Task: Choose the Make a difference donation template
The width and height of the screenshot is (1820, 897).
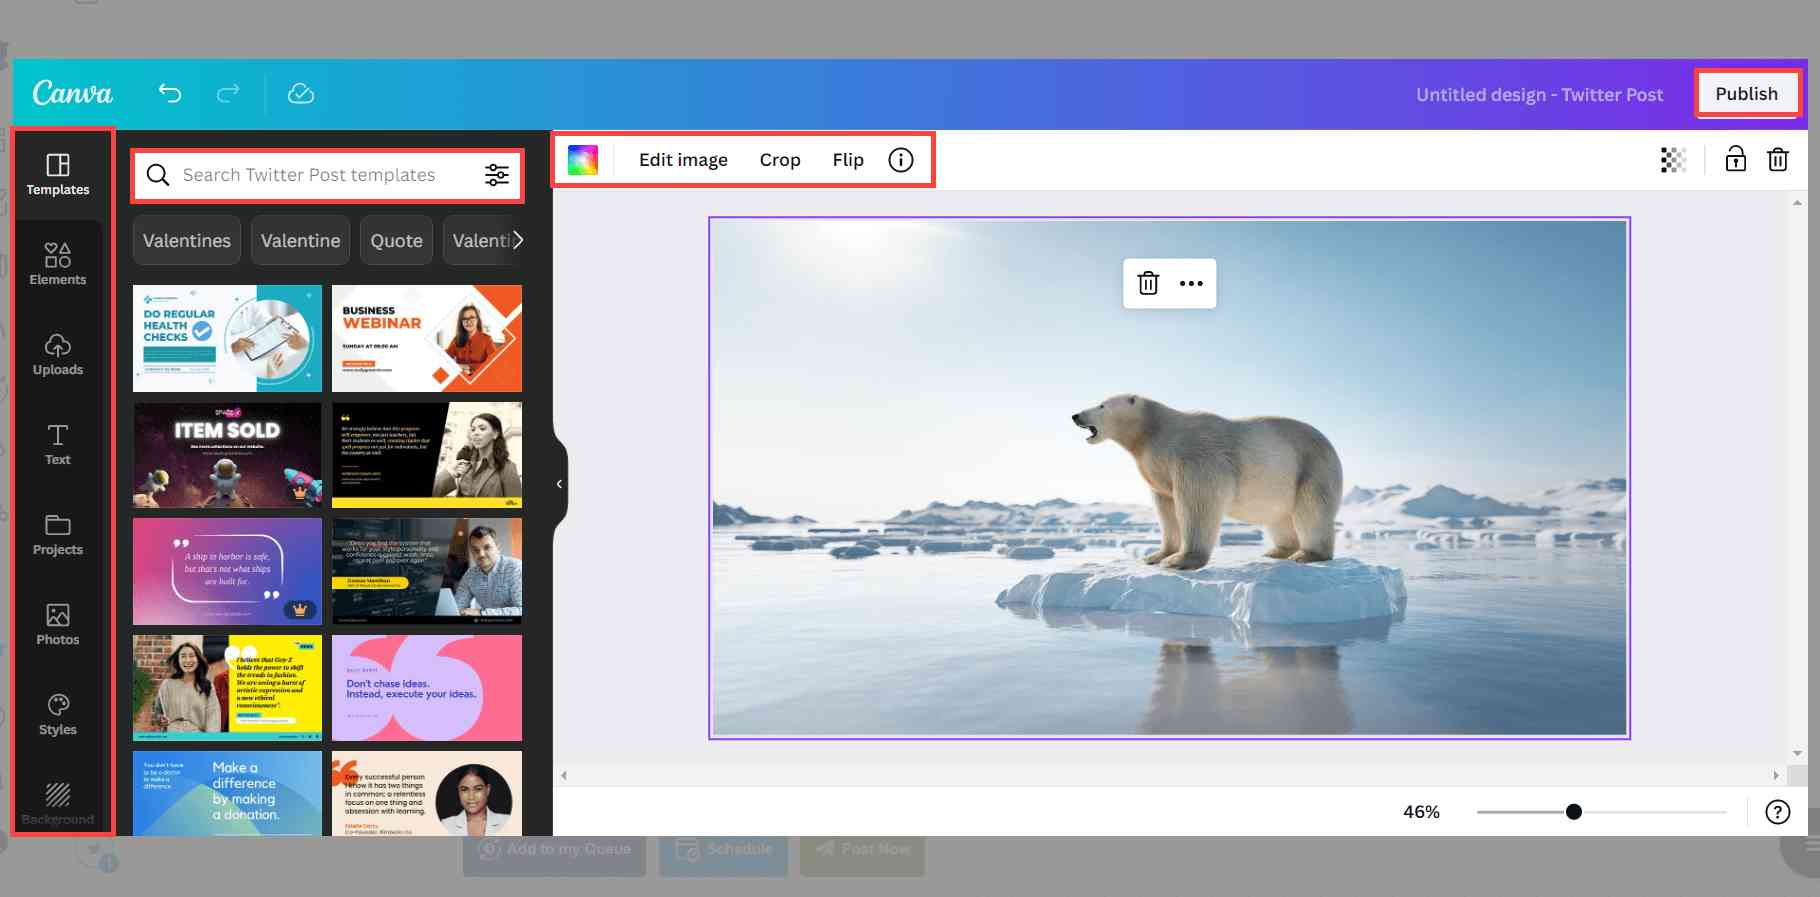Action: pos(227,793)
